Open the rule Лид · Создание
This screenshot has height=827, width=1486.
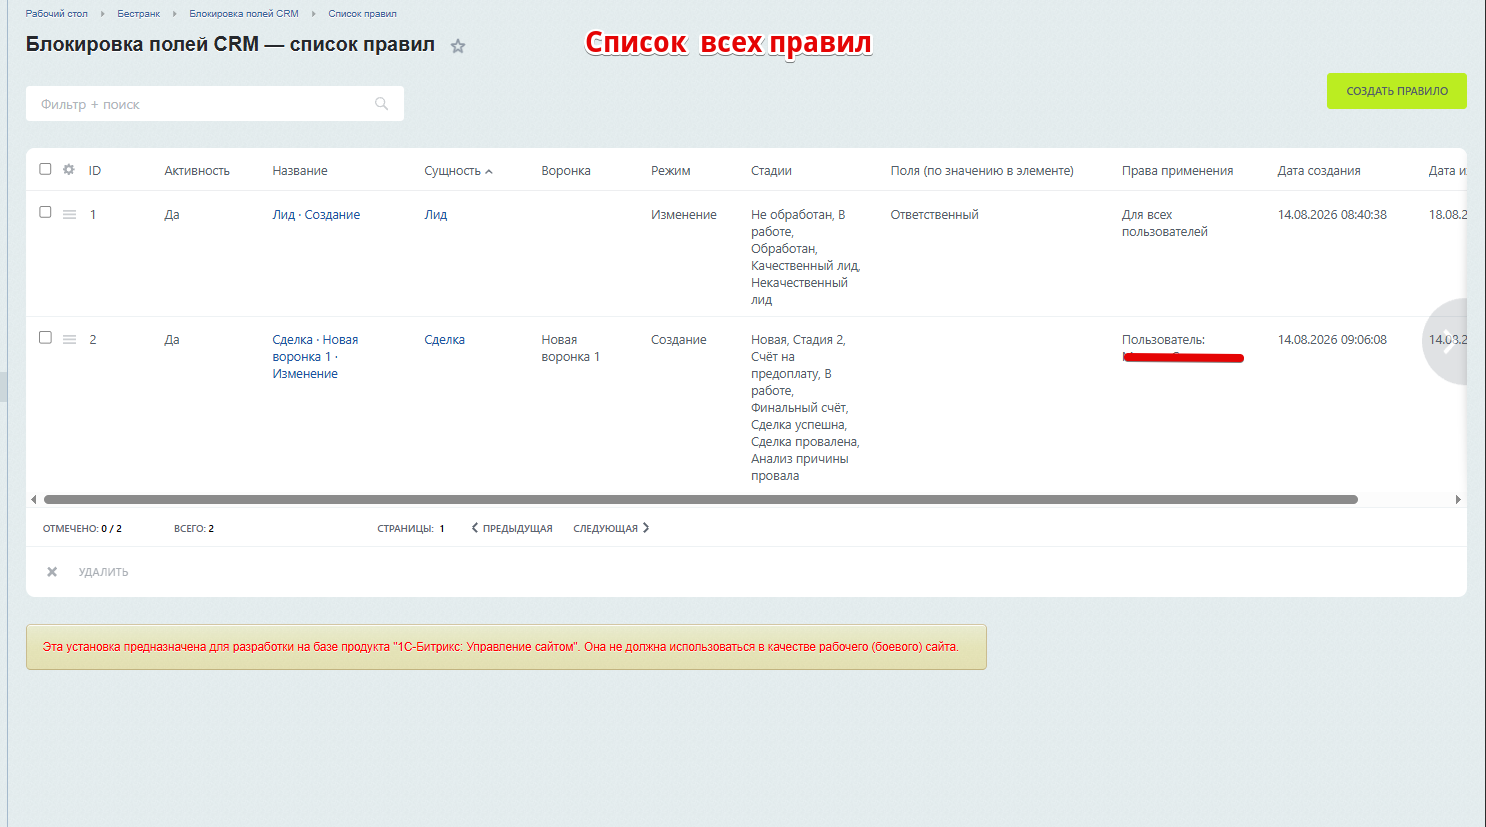316,215
